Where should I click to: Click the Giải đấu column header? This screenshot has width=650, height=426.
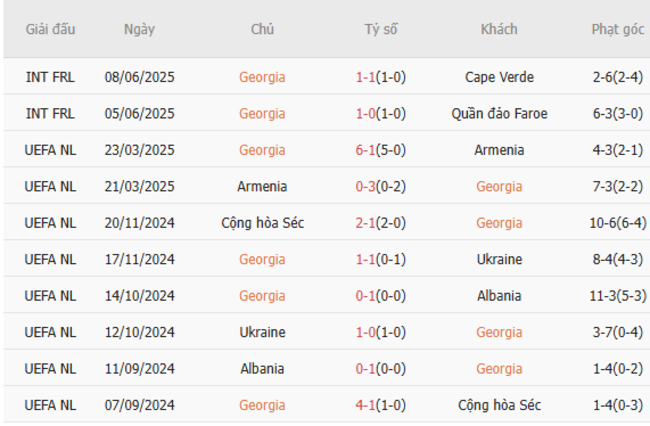coord(50,29)
